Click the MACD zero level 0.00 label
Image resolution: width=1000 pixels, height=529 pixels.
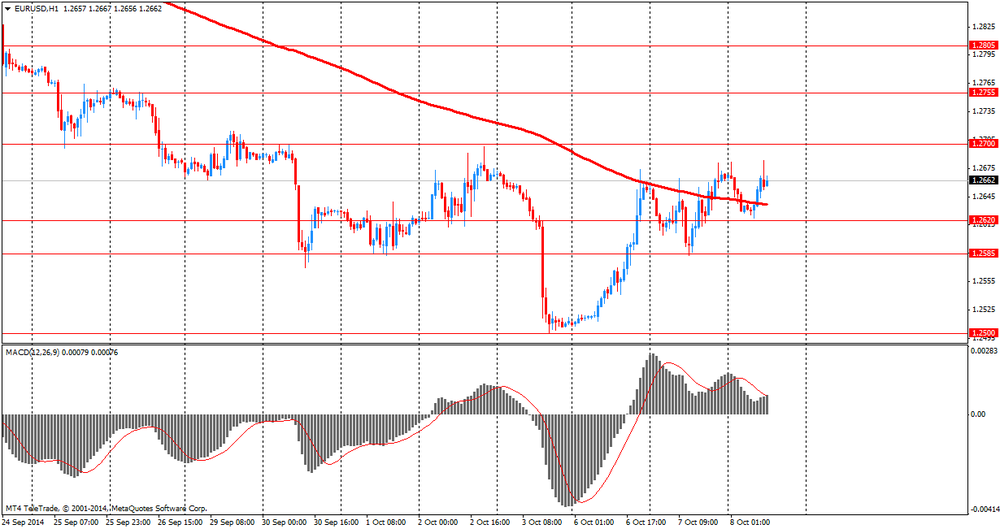[978, 414]
